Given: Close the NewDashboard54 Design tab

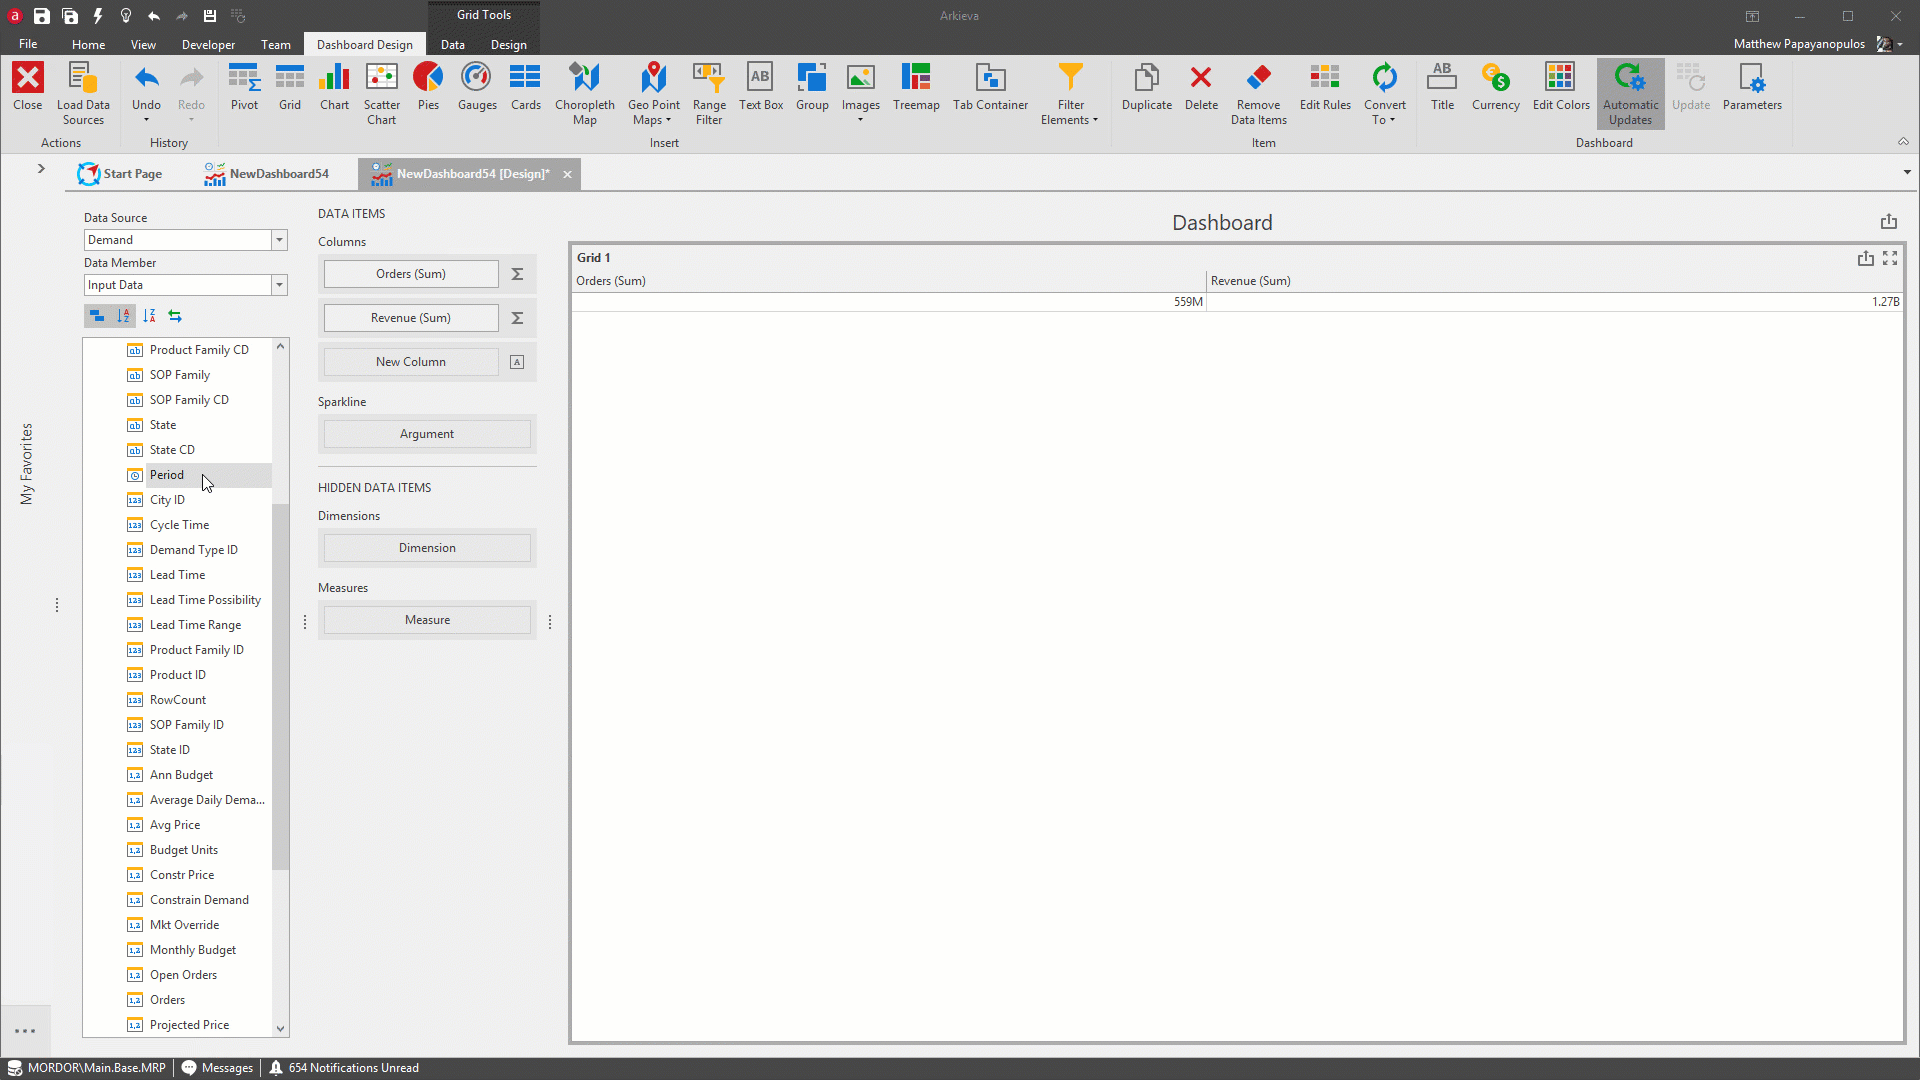Looking at the screenshot, I should point(567,174).
